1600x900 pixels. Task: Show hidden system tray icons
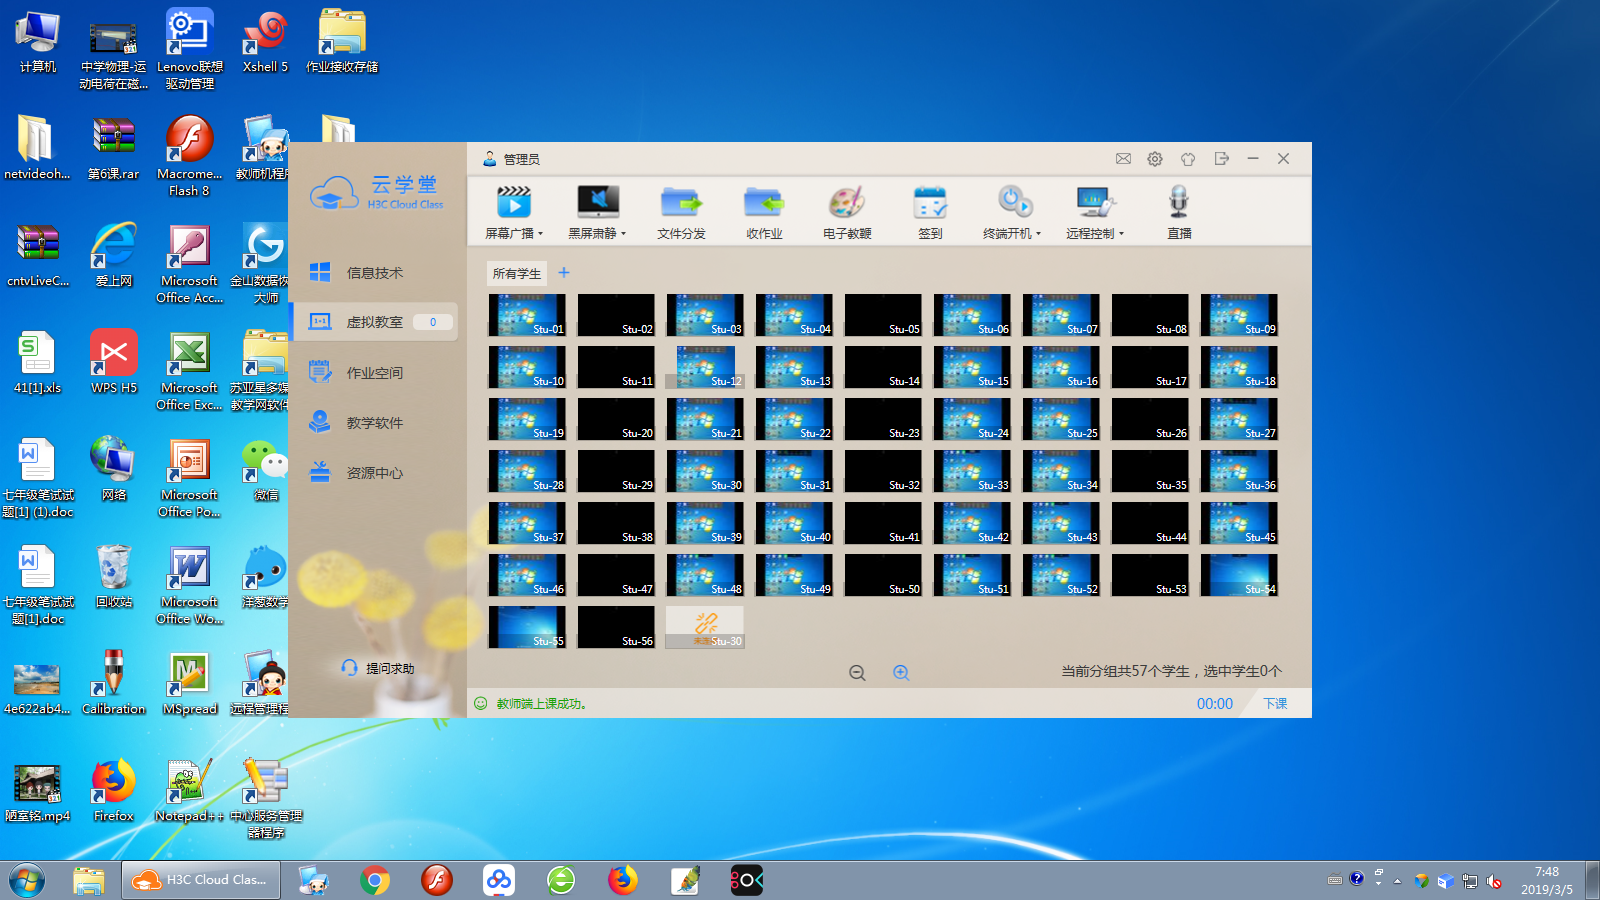(1397, 881)
